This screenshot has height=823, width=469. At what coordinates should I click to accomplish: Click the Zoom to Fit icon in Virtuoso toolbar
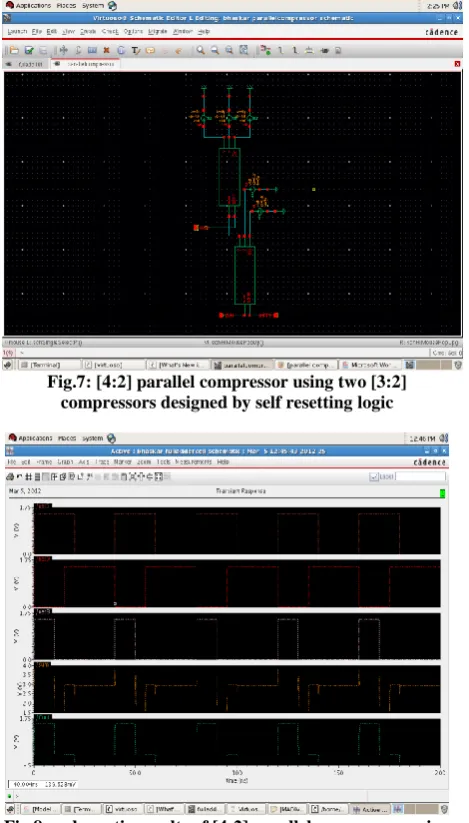click(244, 50)
